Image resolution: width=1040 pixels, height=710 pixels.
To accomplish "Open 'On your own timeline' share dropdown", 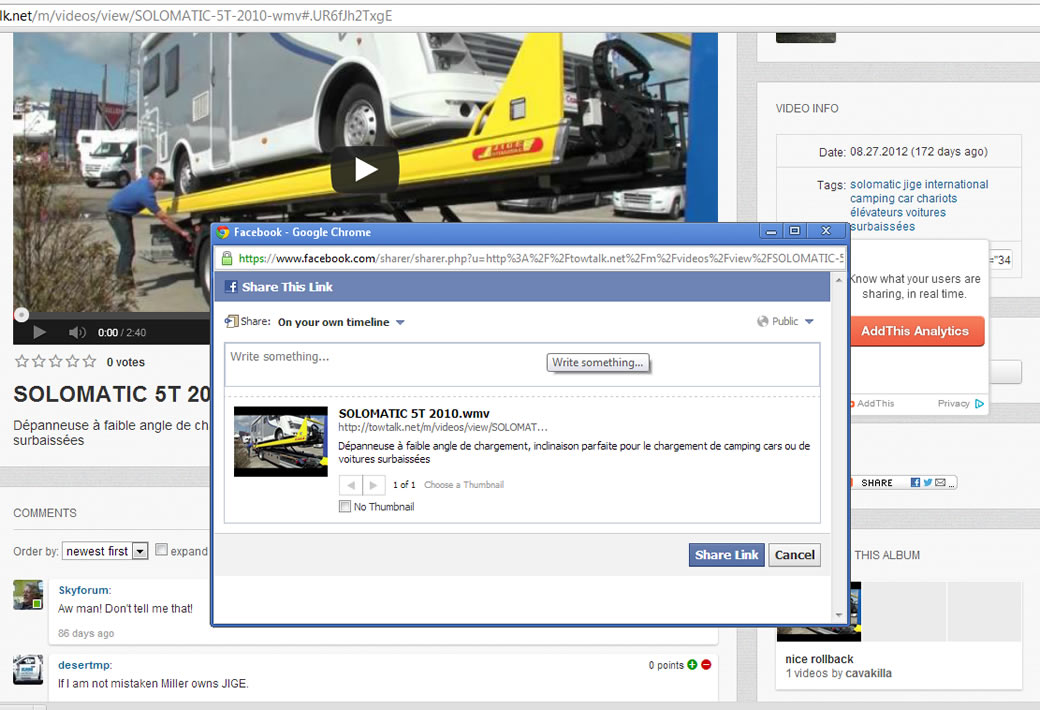I will point(341,322).
